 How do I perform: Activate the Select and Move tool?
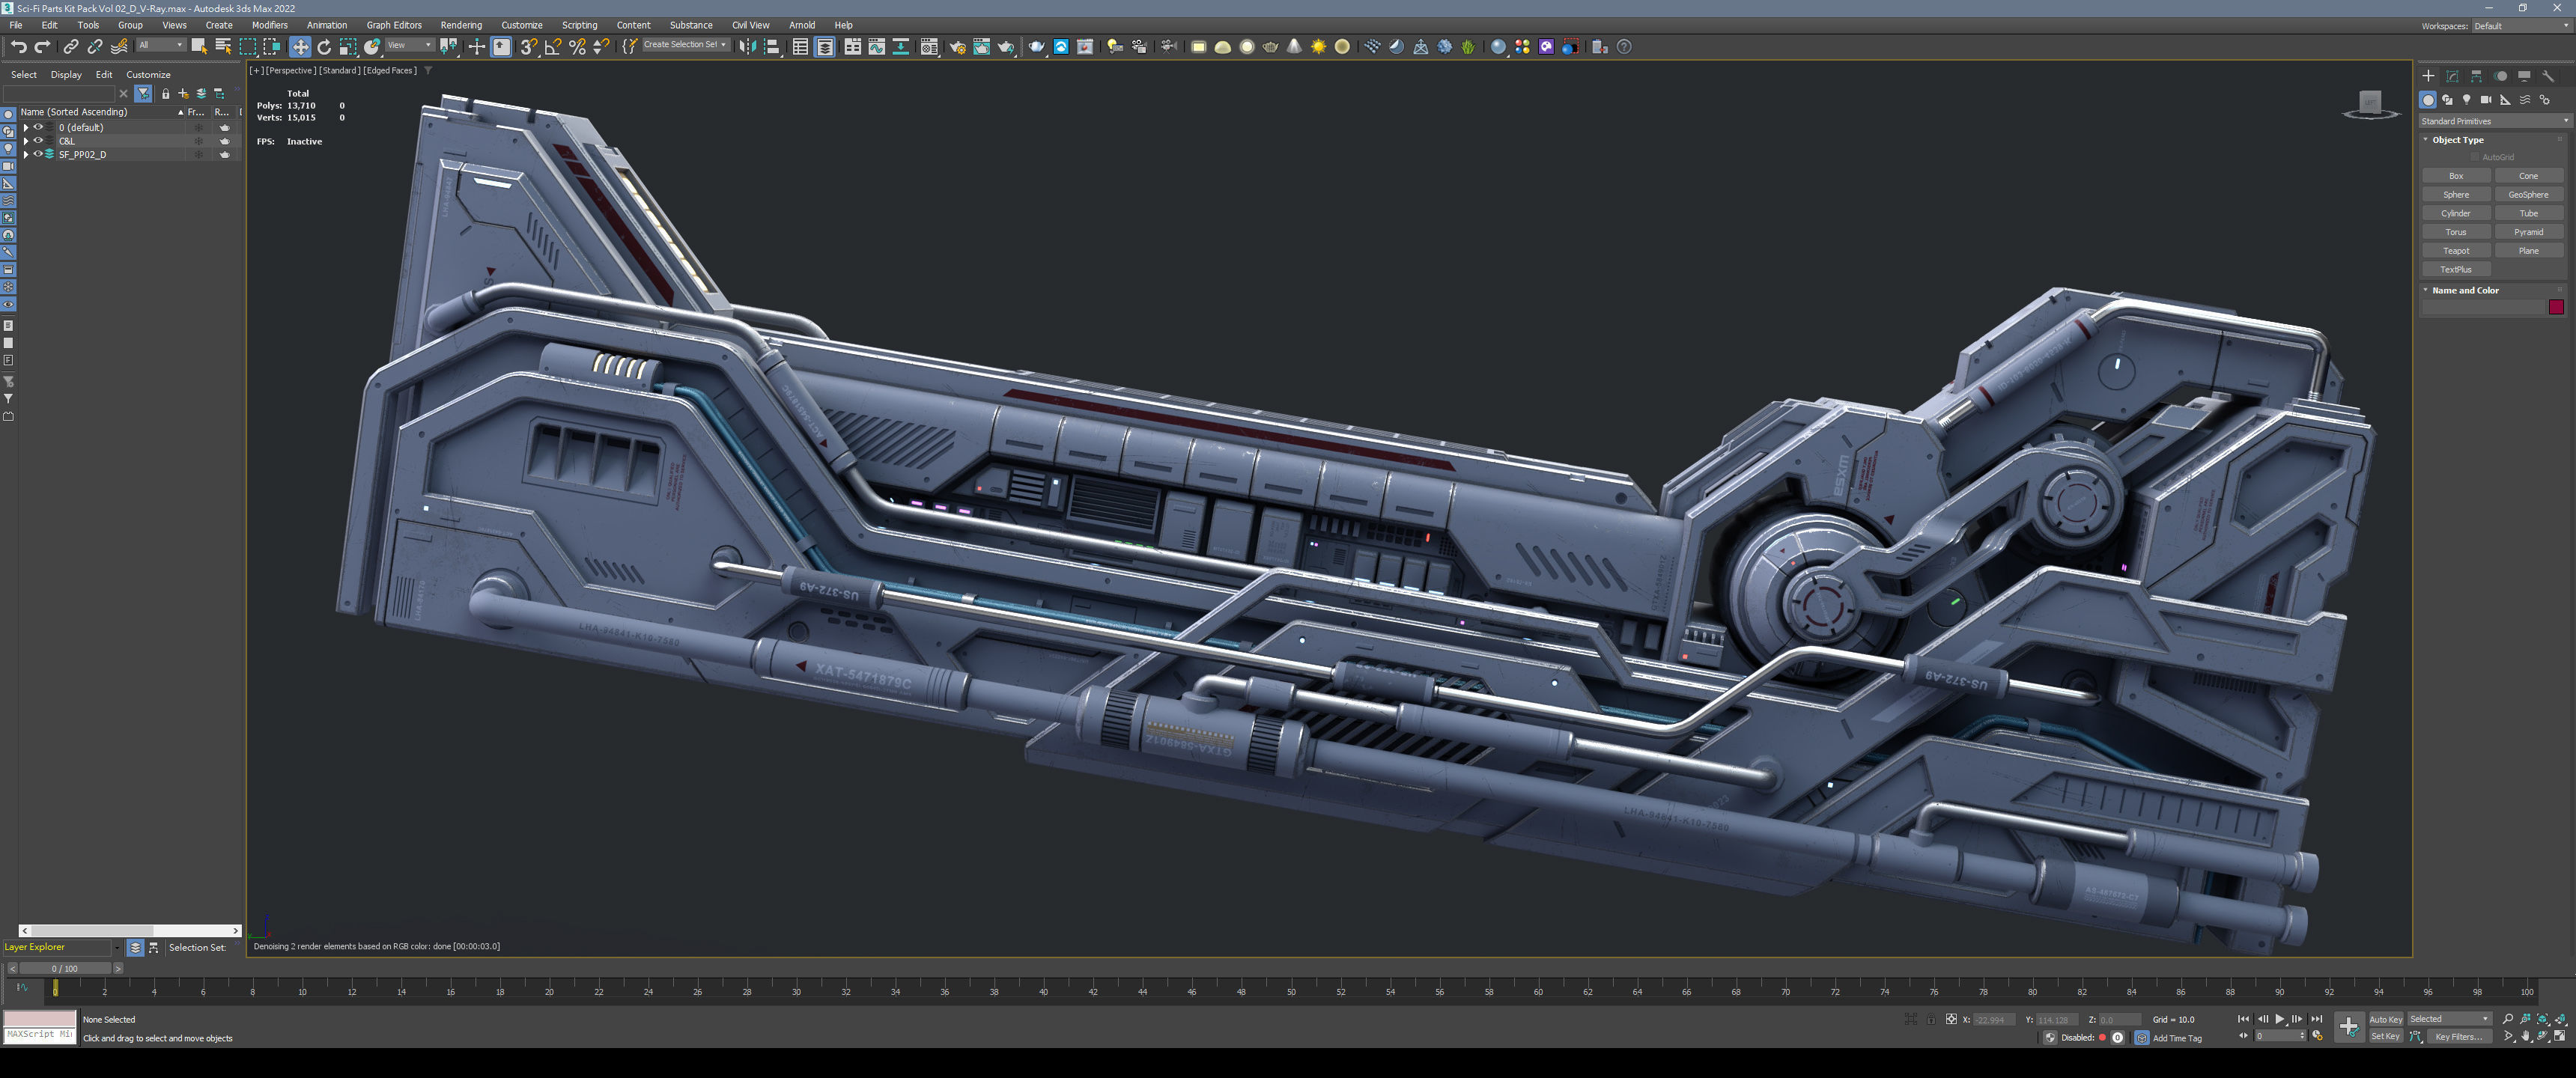click(x=300, y=47)
